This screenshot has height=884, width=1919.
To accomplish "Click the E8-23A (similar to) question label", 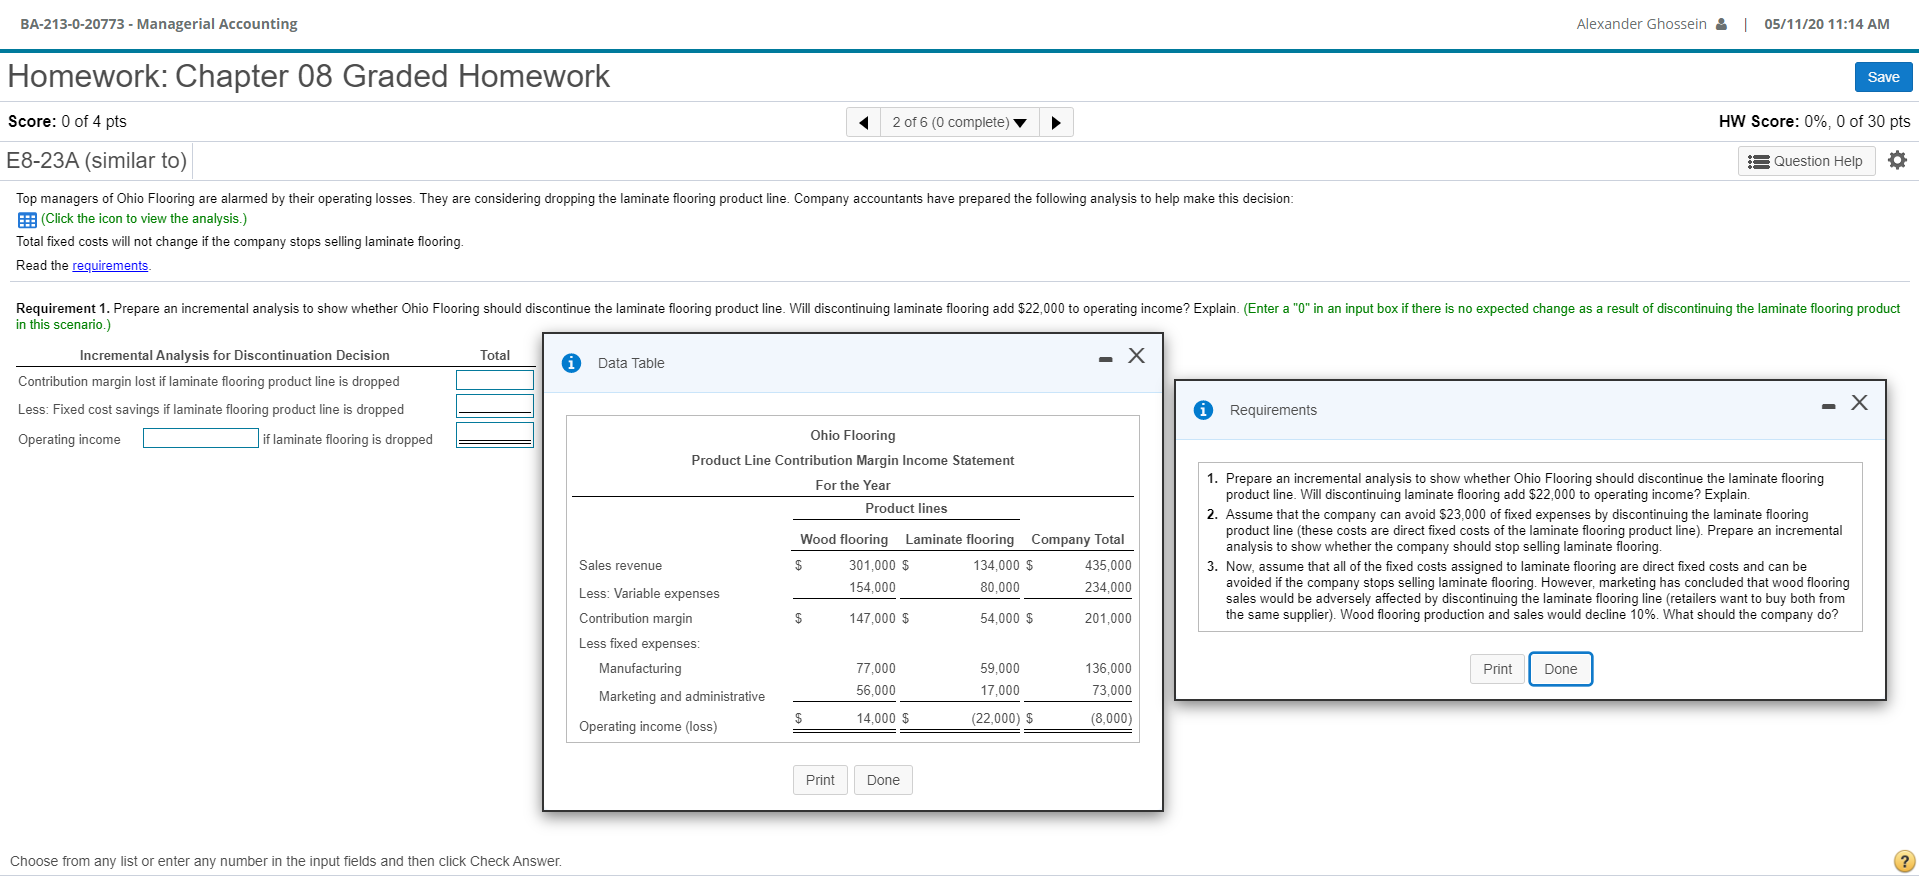I will point(97,160).
